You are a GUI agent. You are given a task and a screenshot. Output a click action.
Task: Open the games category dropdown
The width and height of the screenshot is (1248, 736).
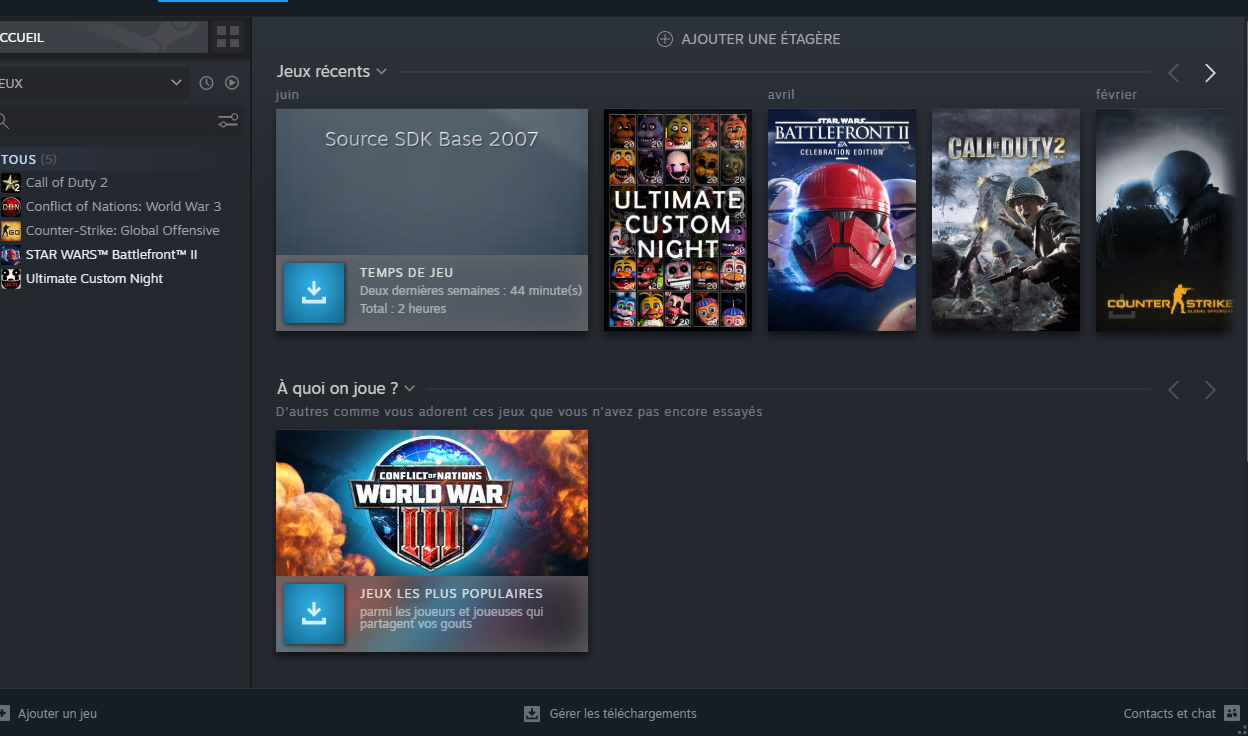click(94, 83)
